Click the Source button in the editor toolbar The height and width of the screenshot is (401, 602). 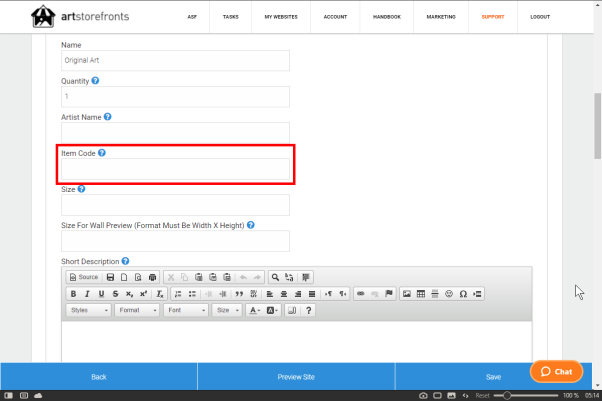(x=83, y=277)
